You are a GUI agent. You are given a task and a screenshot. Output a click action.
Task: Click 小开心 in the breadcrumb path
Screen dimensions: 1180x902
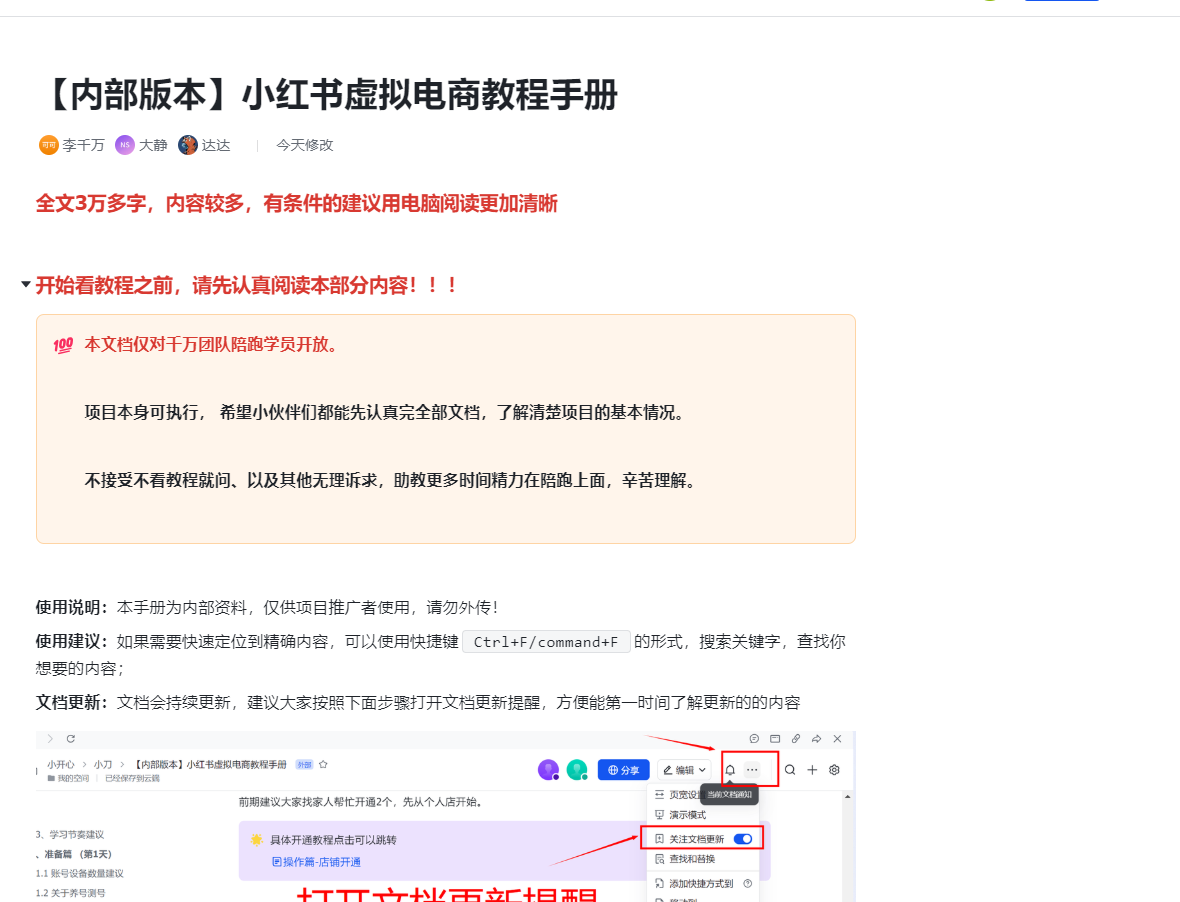click(60, 764)
